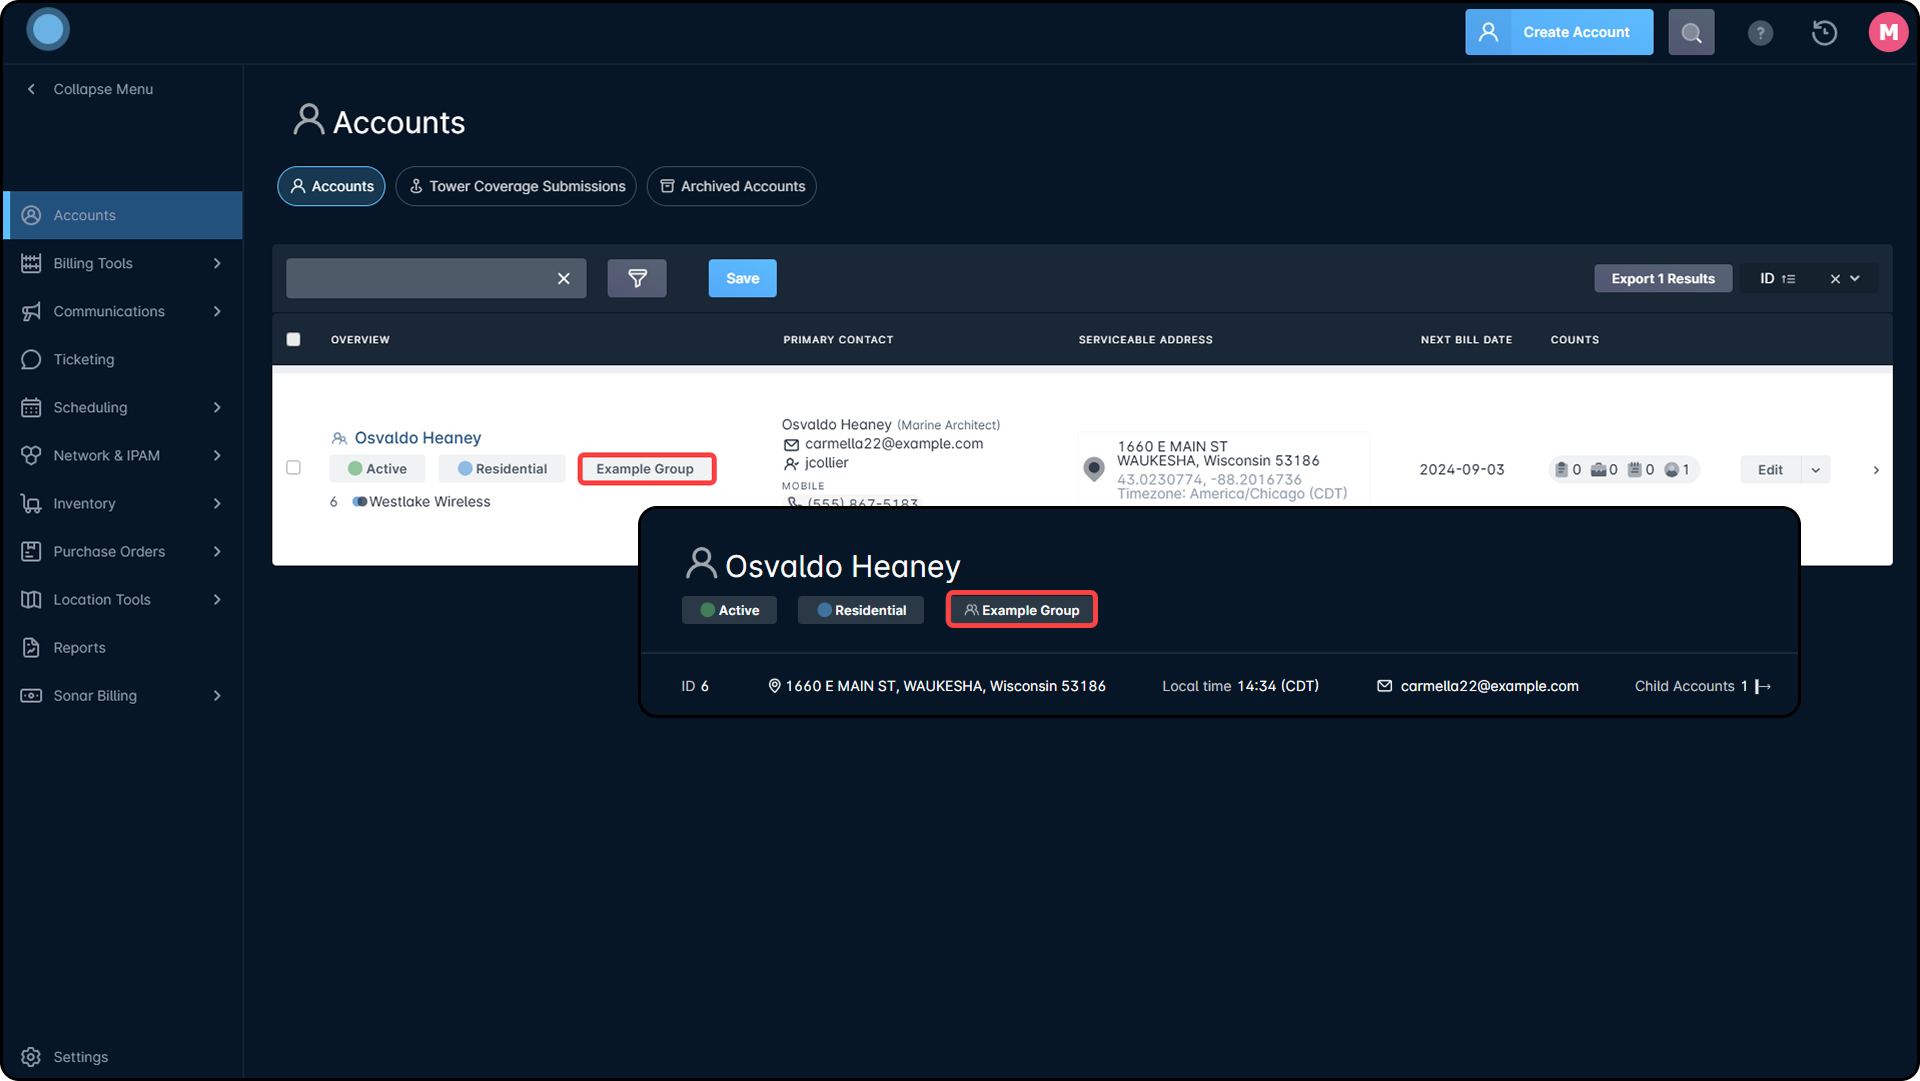
Task: Click the map pin next to 1660 E MAIN ST
Action: (x=1094, y=468)
